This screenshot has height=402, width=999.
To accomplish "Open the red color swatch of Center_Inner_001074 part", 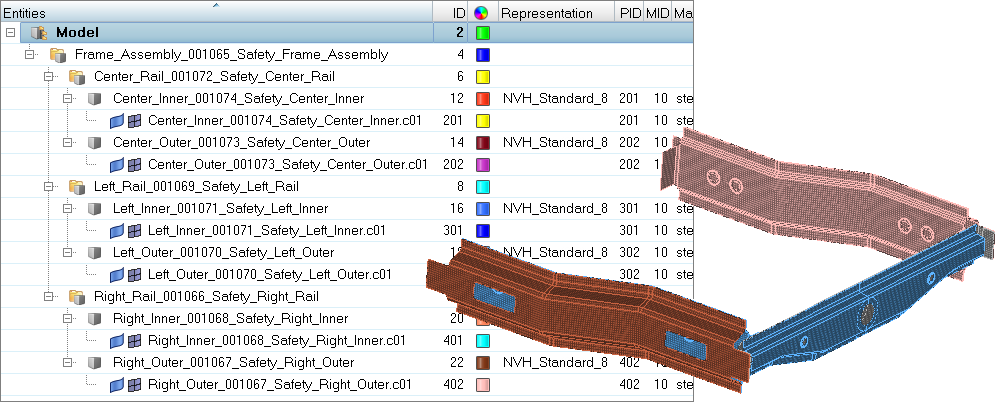I will click(483, 99).
